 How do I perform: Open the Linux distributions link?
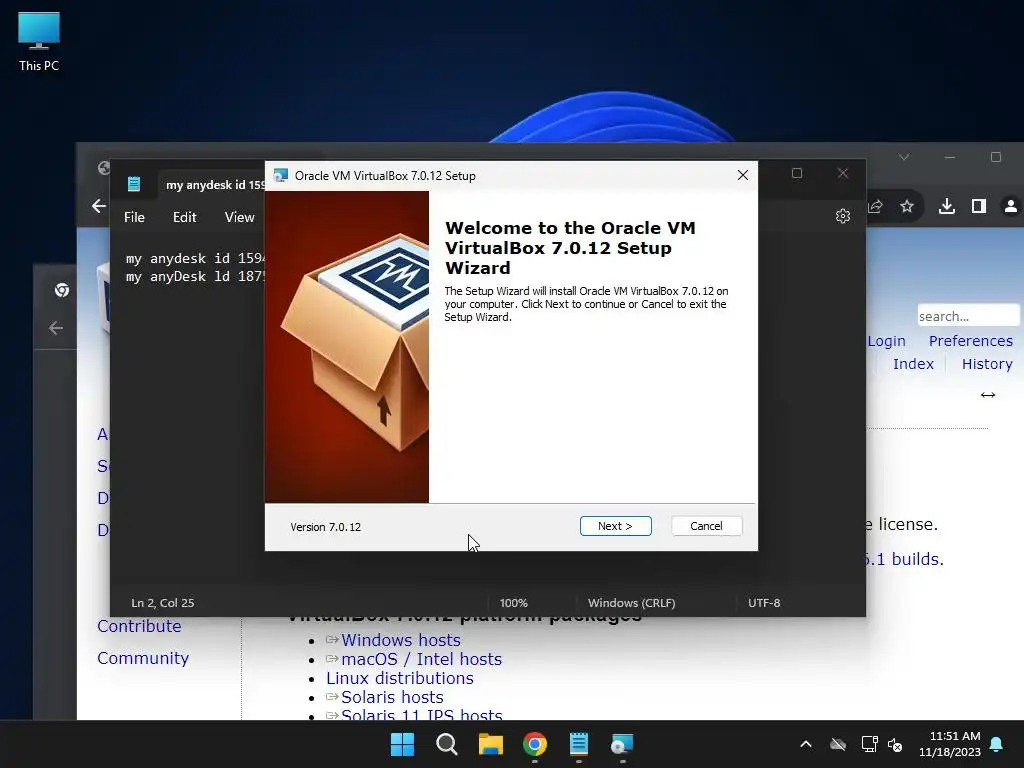[x=400, y=678]
